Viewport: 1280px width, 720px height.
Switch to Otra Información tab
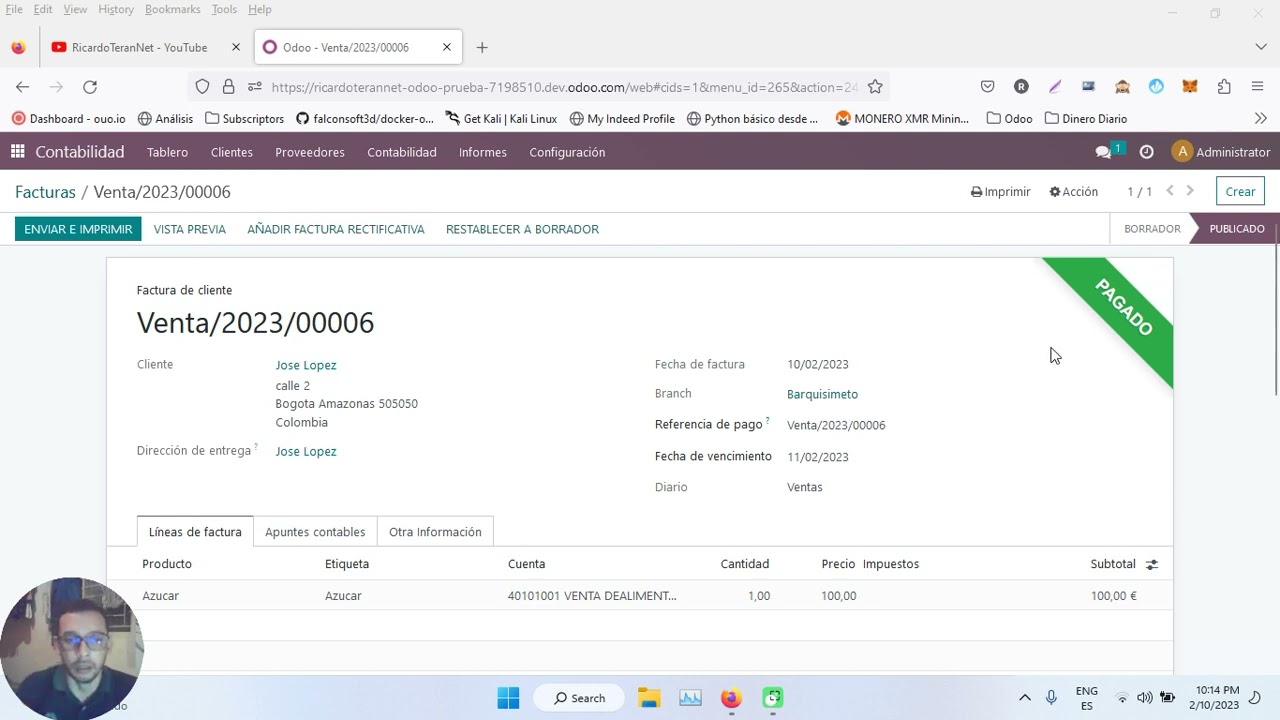click(435, 532)
